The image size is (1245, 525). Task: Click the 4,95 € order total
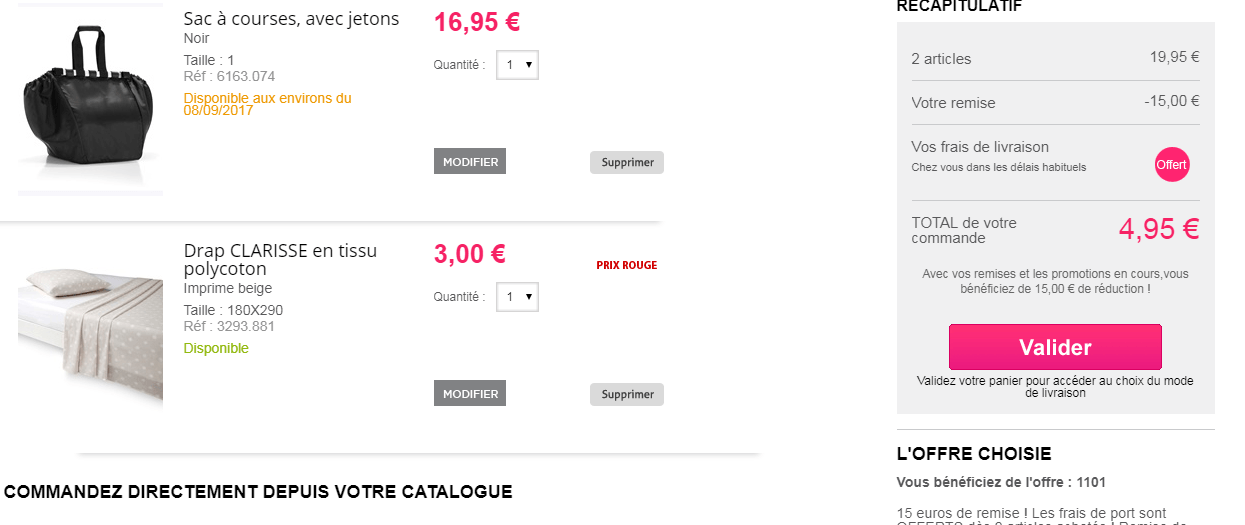[1158, 229]
